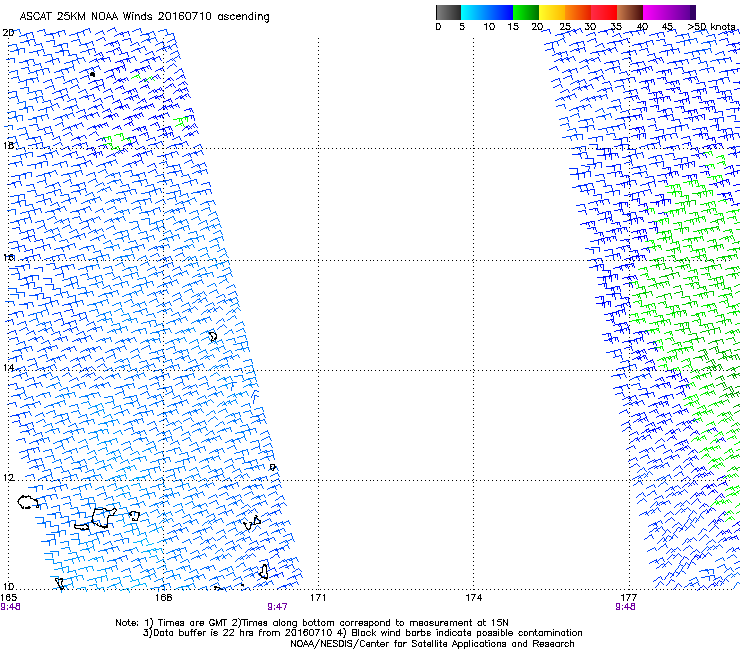Click the longitude label '177' on bottom axis

coord(629,598)
